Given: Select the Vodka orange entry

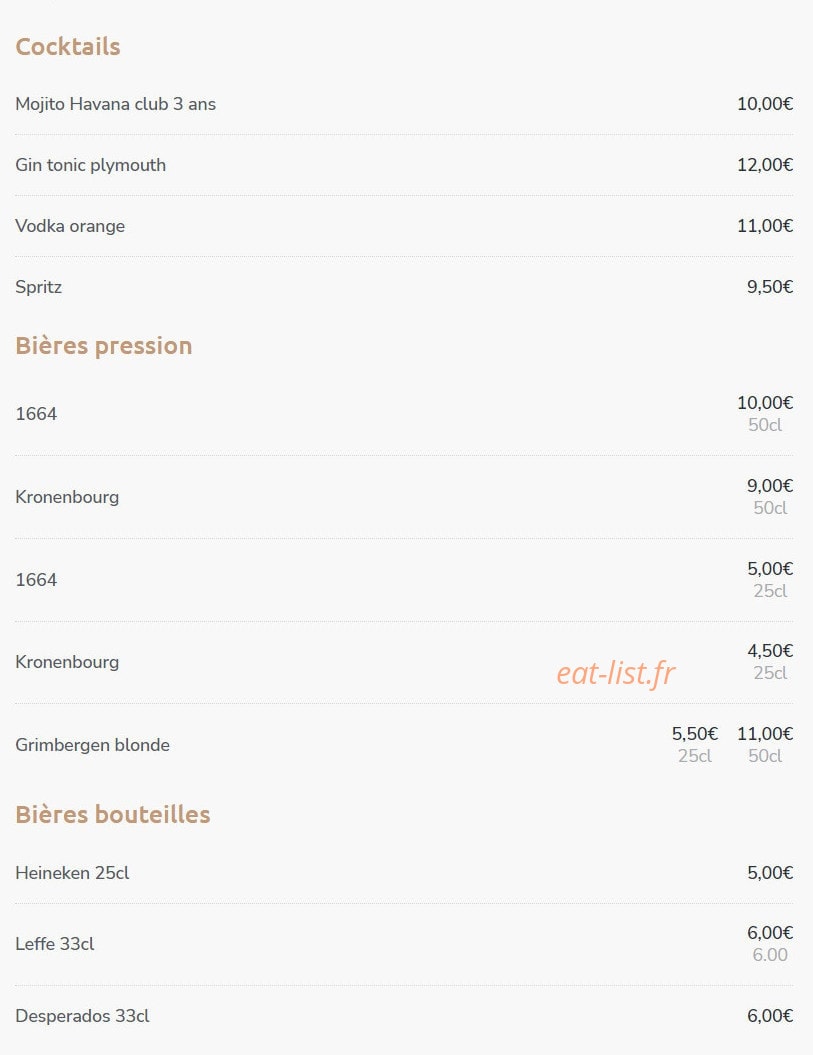Looking at the screenshot, I should click(70, 226).
